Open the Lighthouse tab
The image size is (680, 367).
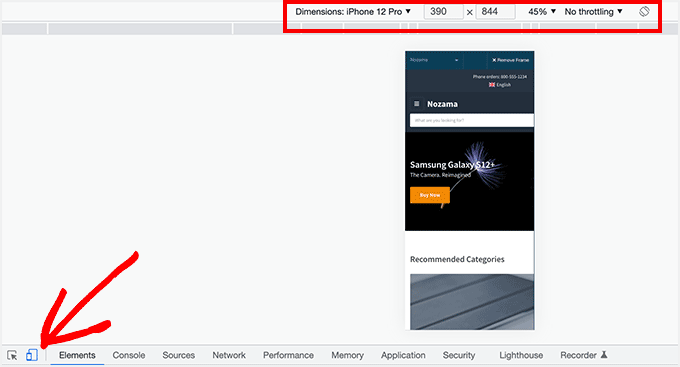[x=521, y=355]
